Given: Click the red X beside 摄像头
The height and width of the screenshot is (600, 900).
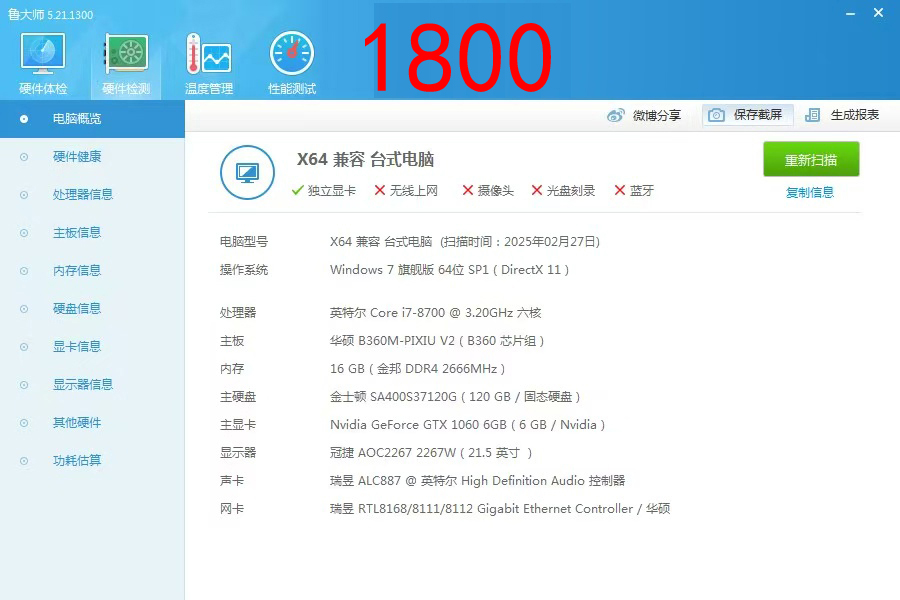Looking at the screenshot, I should click(468, 190).
